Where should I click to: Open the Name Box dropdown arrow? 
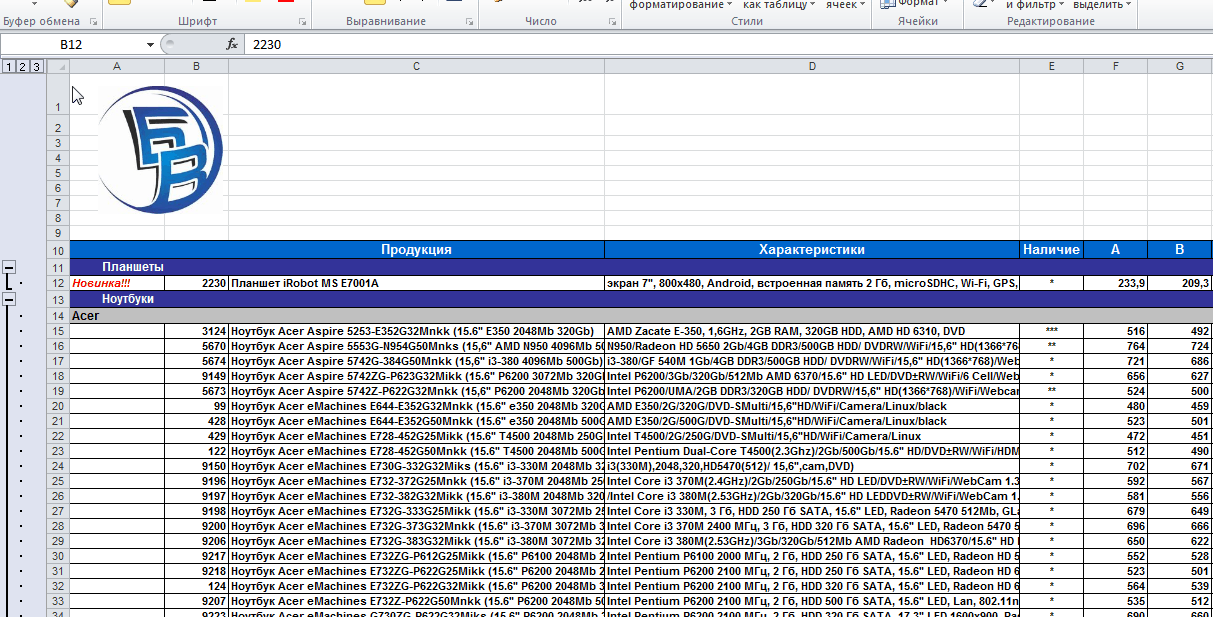(151, 45)
